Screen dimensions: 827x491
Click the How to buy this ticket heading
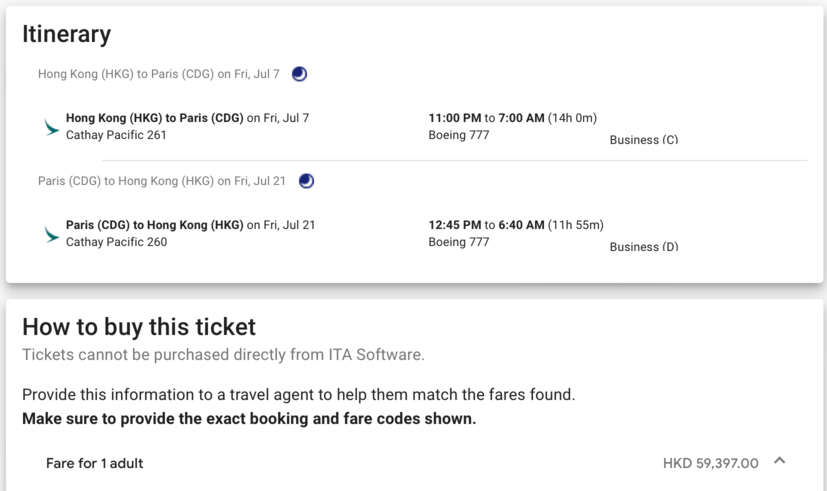click(139, 327)
